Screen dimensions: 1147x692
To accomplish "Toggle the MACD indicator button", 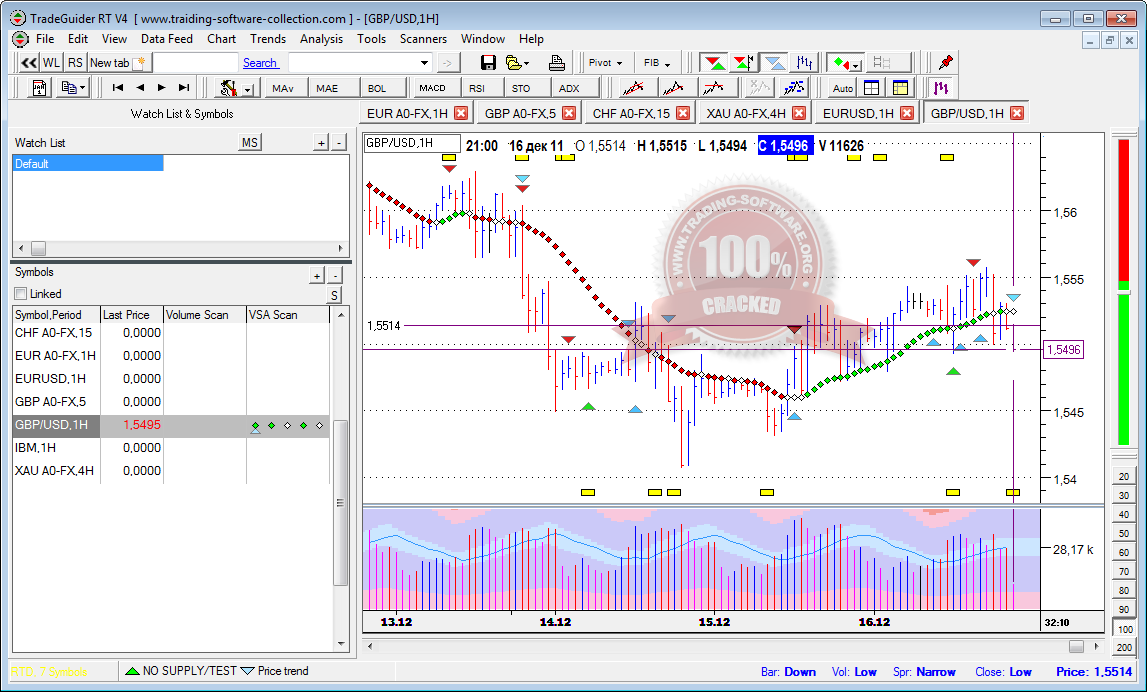I will click(432, 88).
